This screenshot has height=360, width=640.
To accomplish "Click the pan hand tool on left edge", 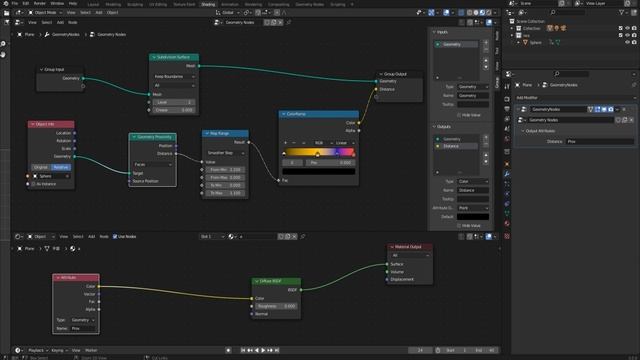I will [x=3, y=54].
